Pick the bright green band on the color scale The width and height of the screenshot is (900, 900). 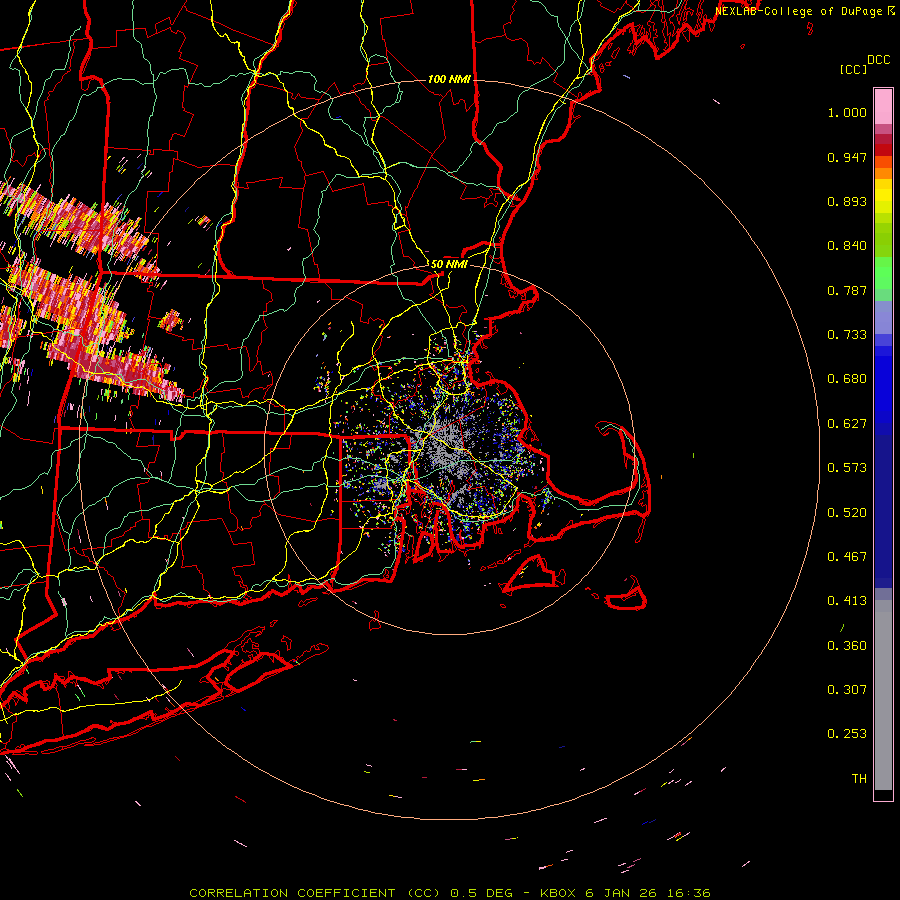click(883, 273)
